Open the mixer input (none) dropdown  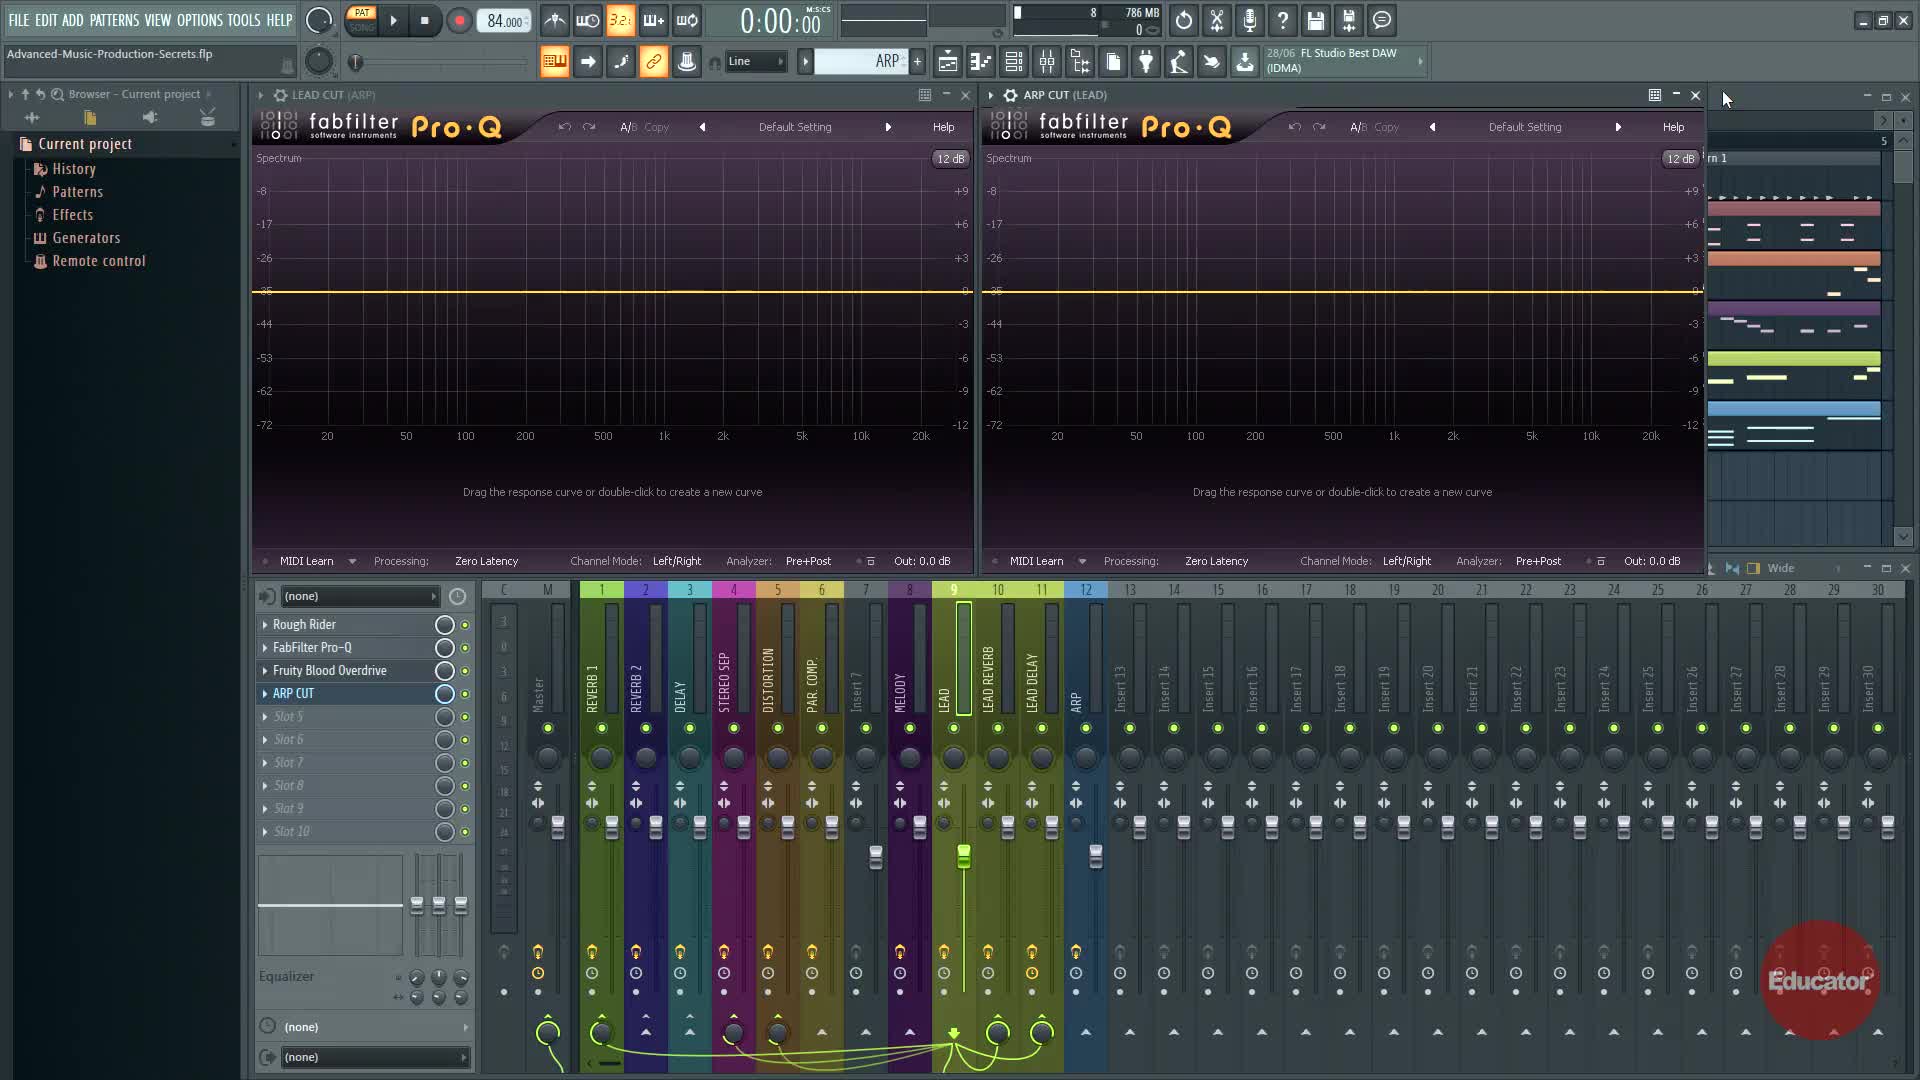[360, 597]
